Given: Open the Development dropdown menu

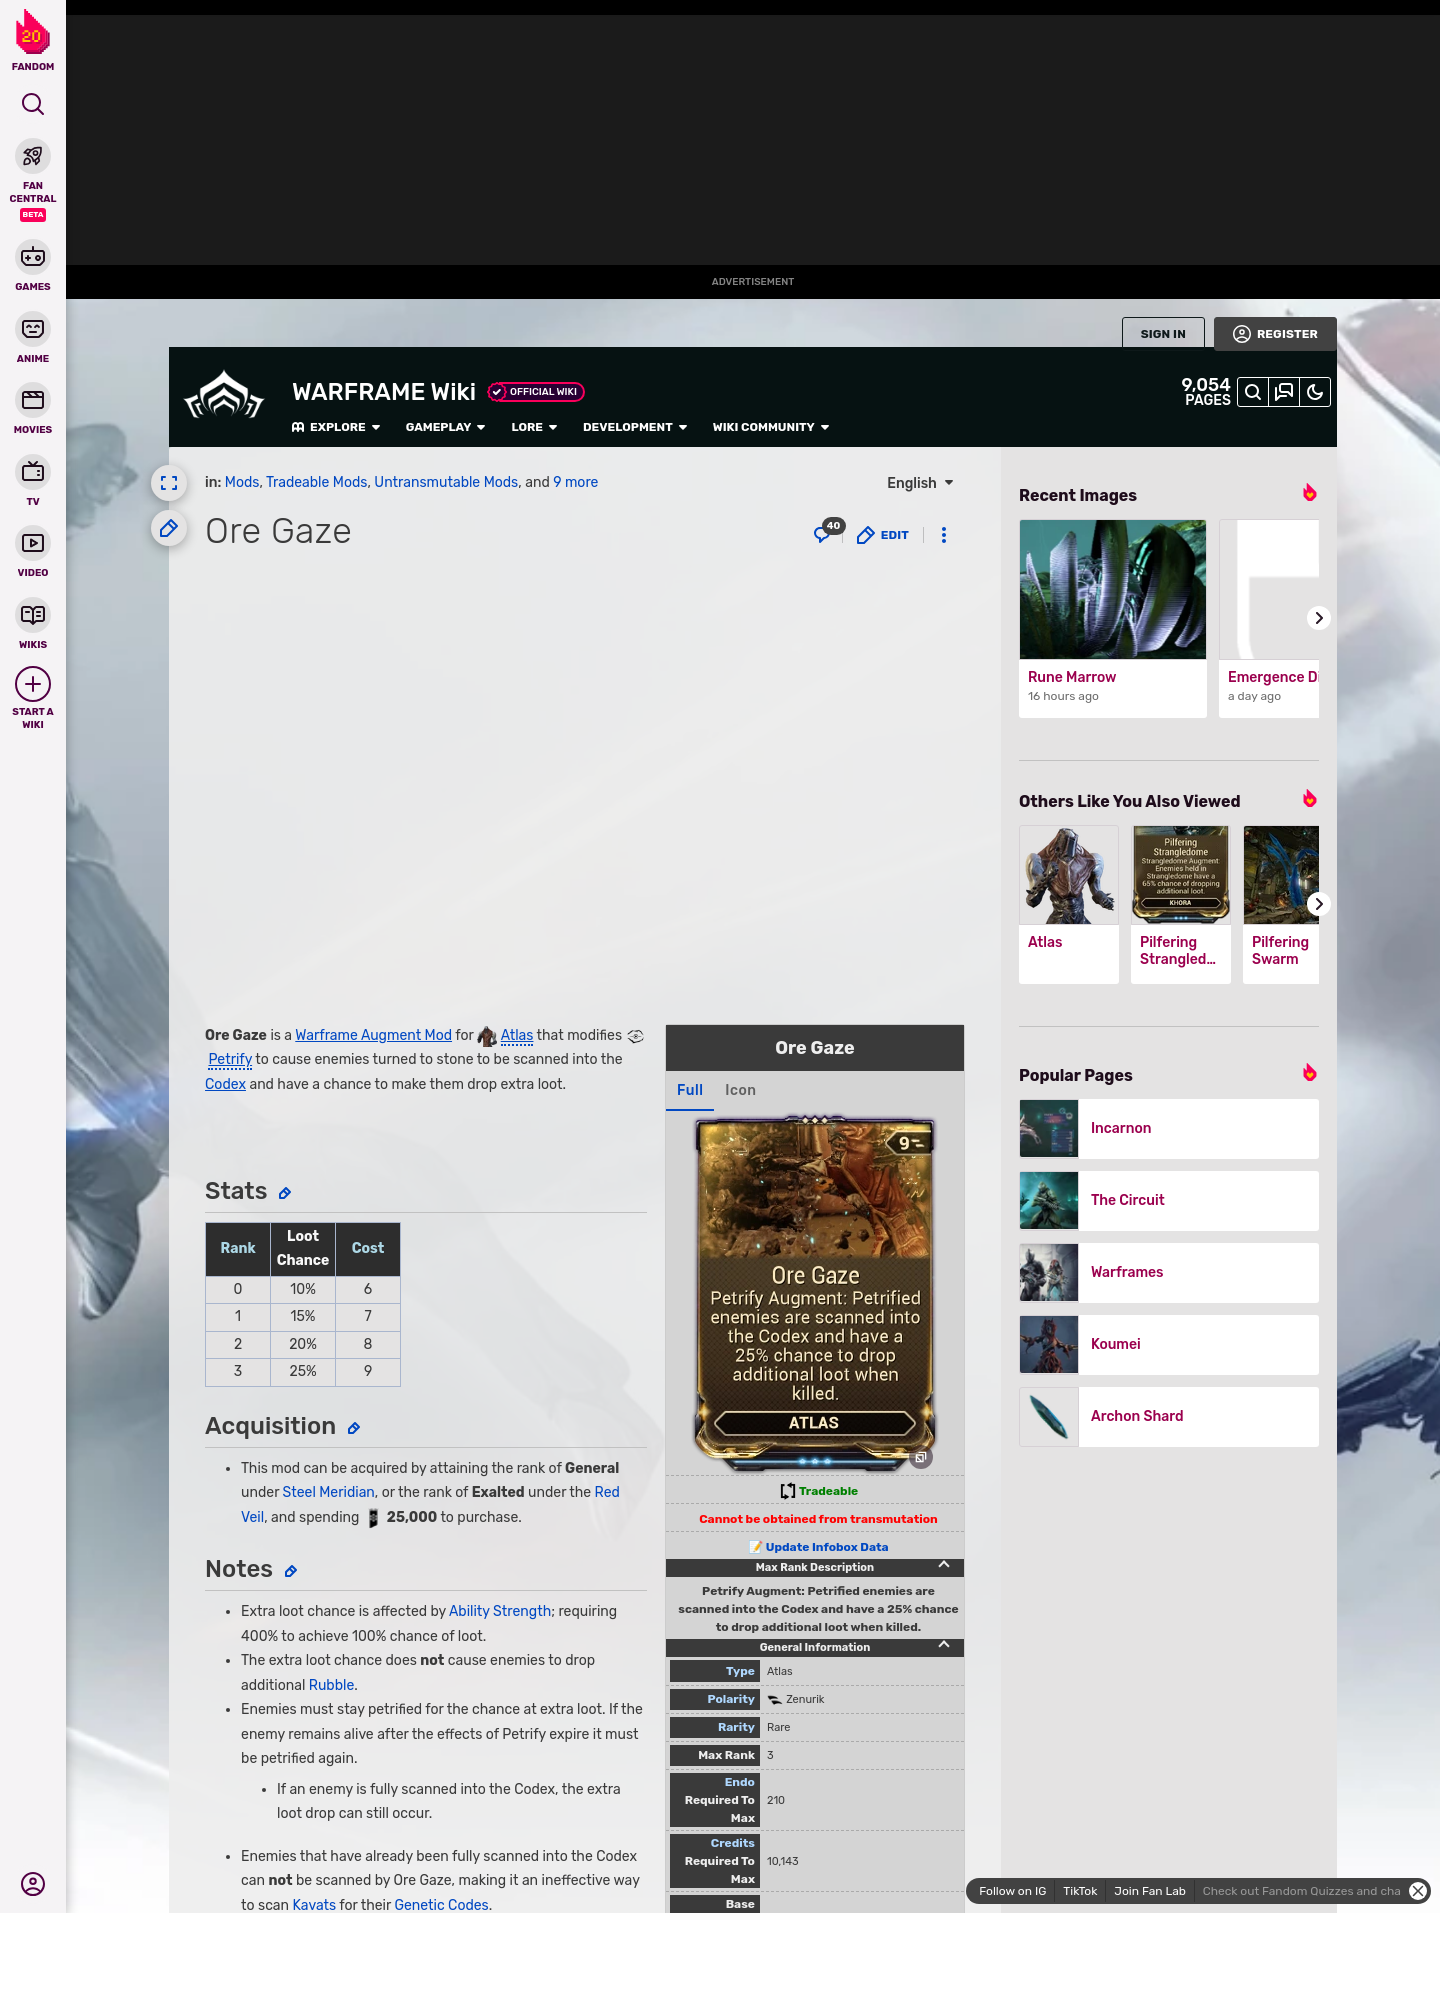Looking at the screenshot, I should pyautogui.click(x=635, y=427).
